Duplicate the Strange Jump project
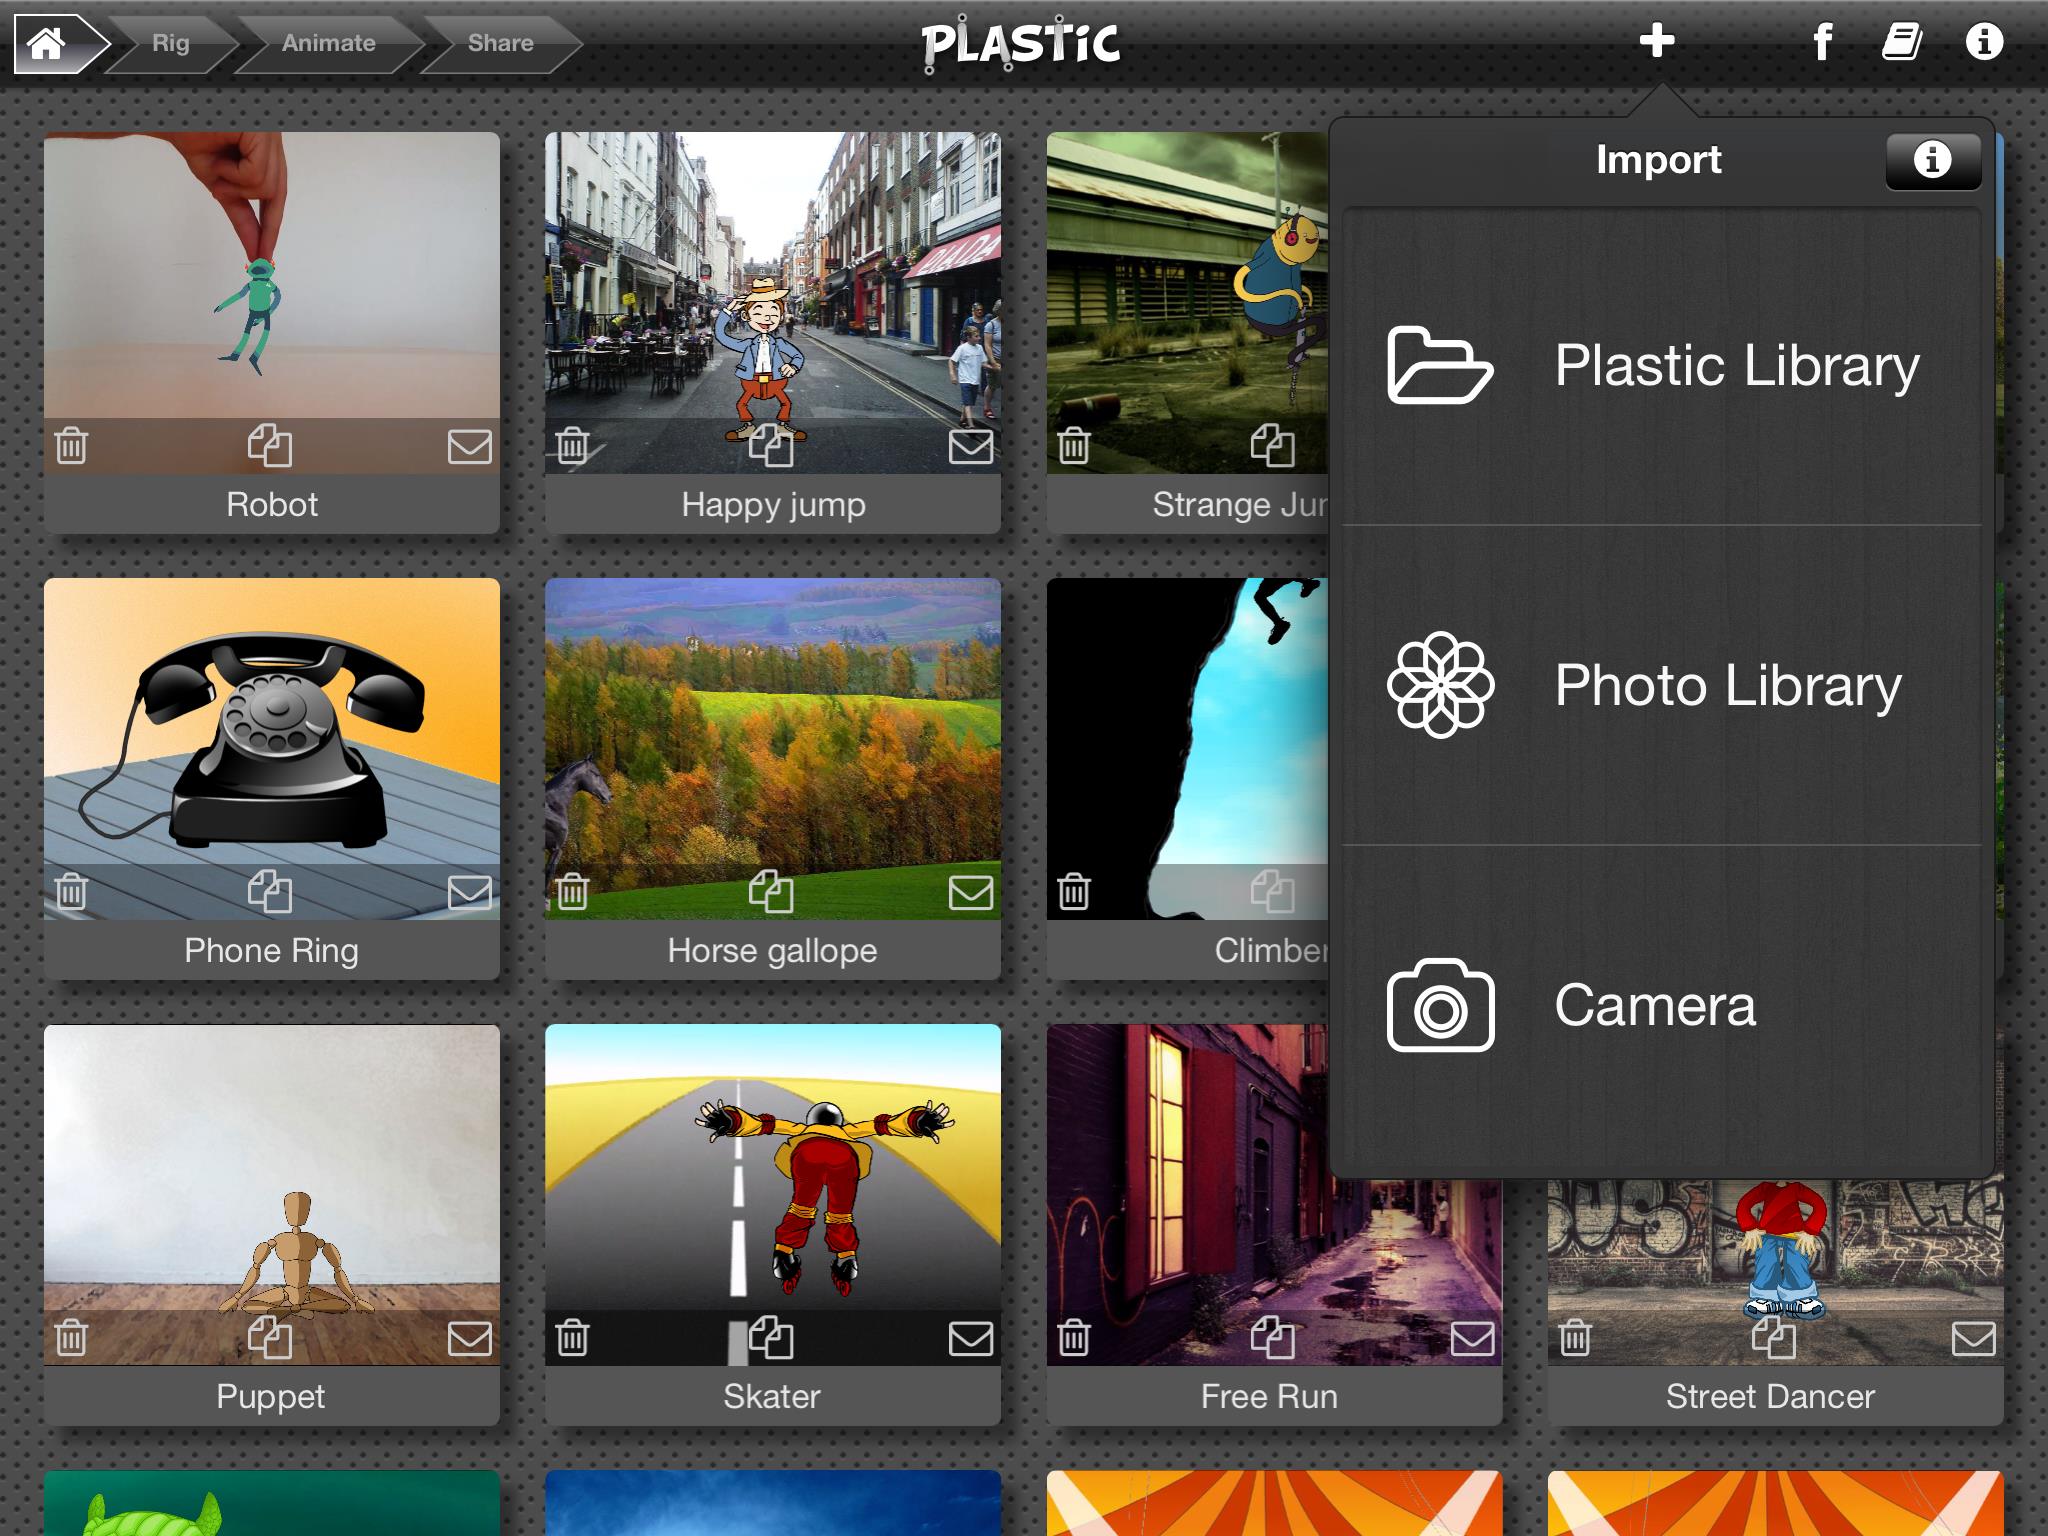The image size is (2048, 1536). (1273, 446)
